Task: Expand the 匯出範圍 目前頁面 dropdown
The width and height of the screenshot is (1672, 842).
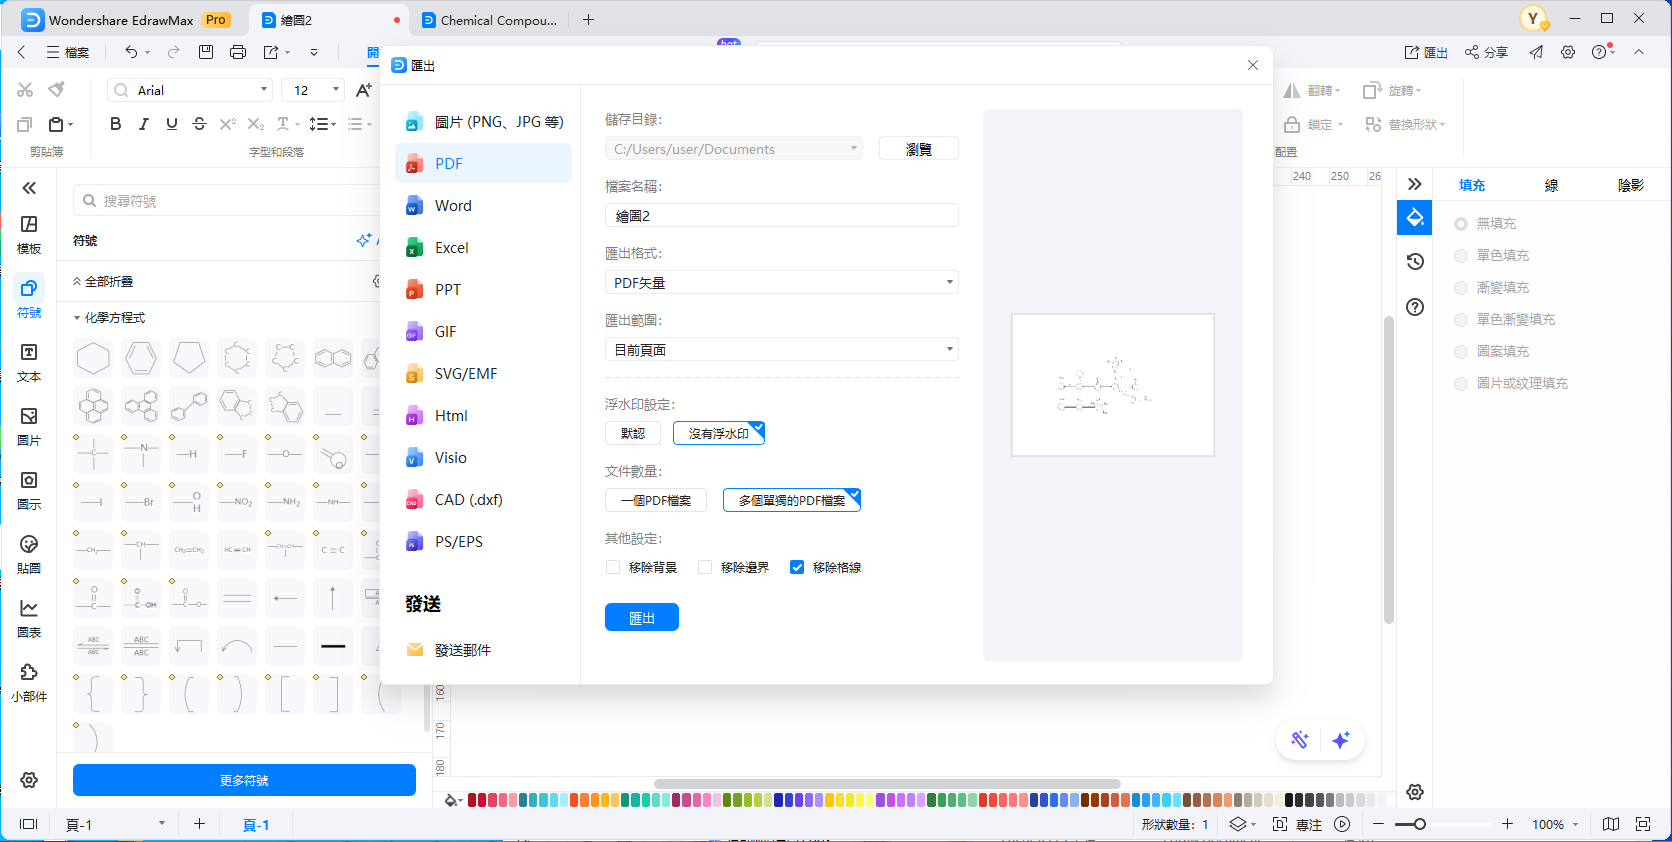Action: coord(781,350)
